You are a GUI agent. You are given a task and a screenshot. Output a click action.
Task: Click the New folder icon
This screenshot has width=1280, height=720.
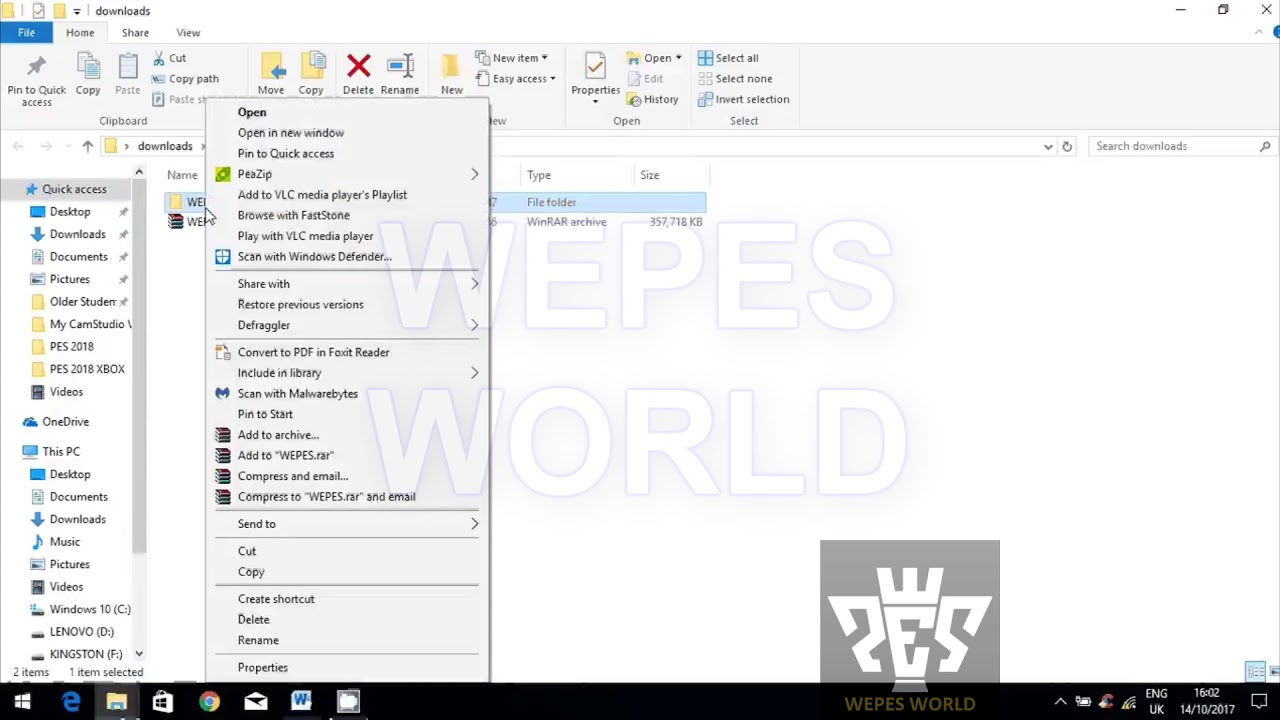[x=451, y=68]
